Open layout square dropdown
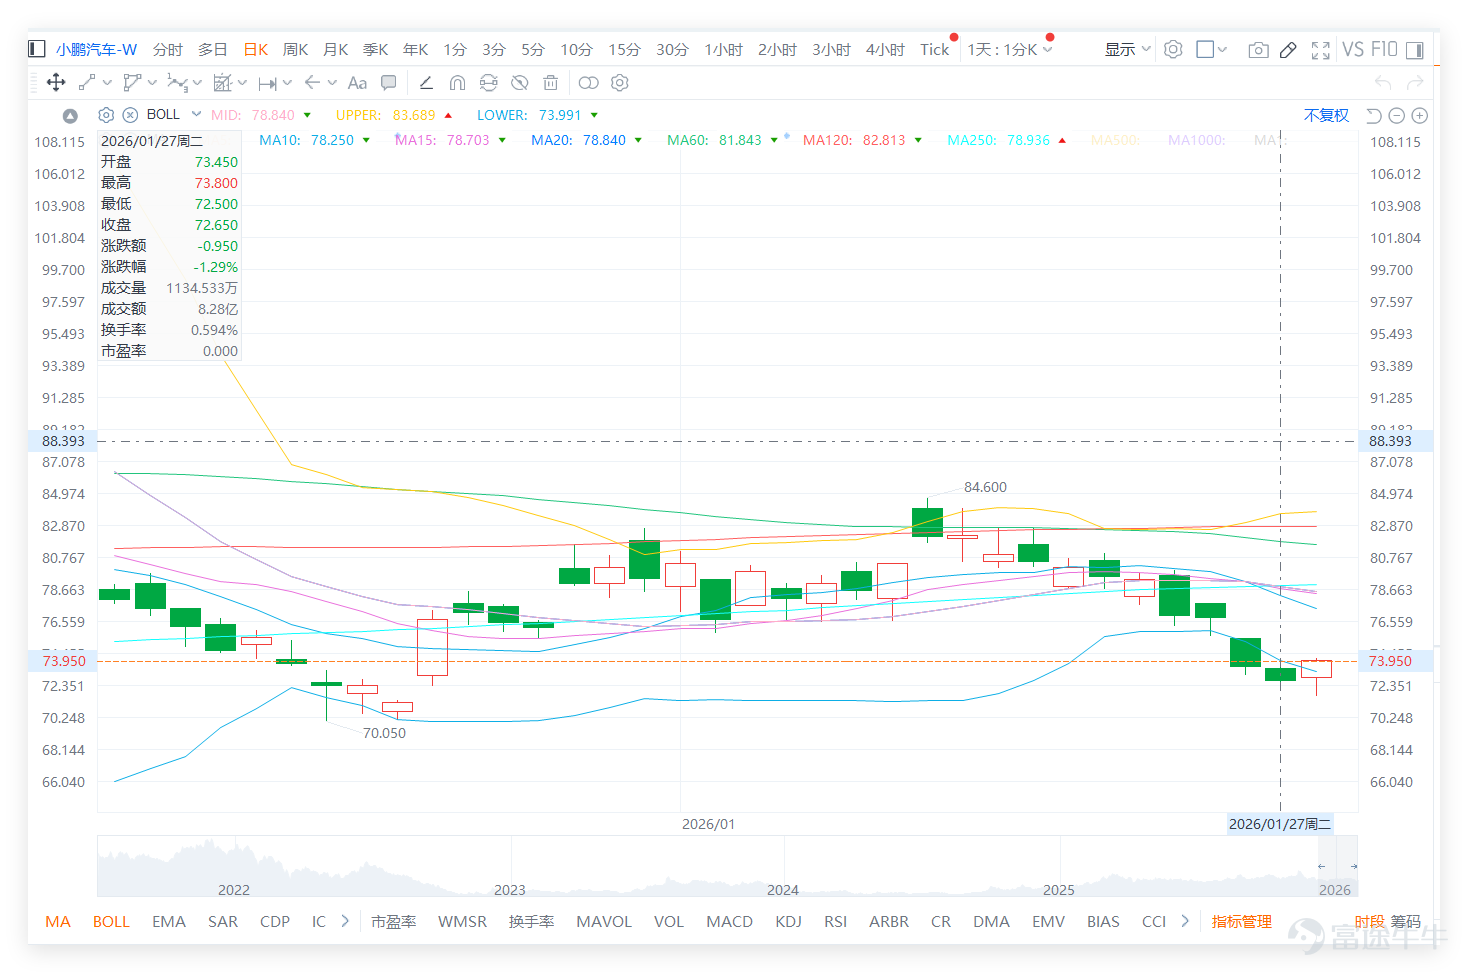 pyautogui.click(x=1211, y=49)
